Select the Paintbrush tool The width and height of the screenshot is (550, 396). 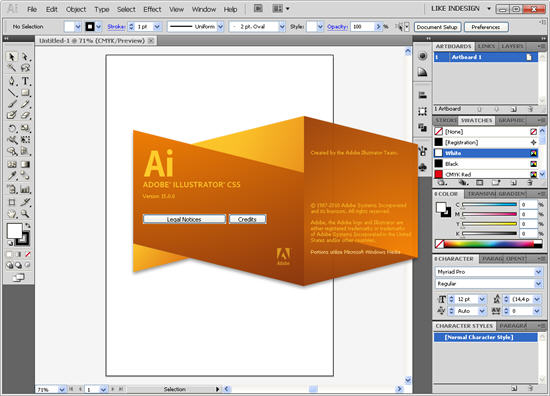[12, 104]
